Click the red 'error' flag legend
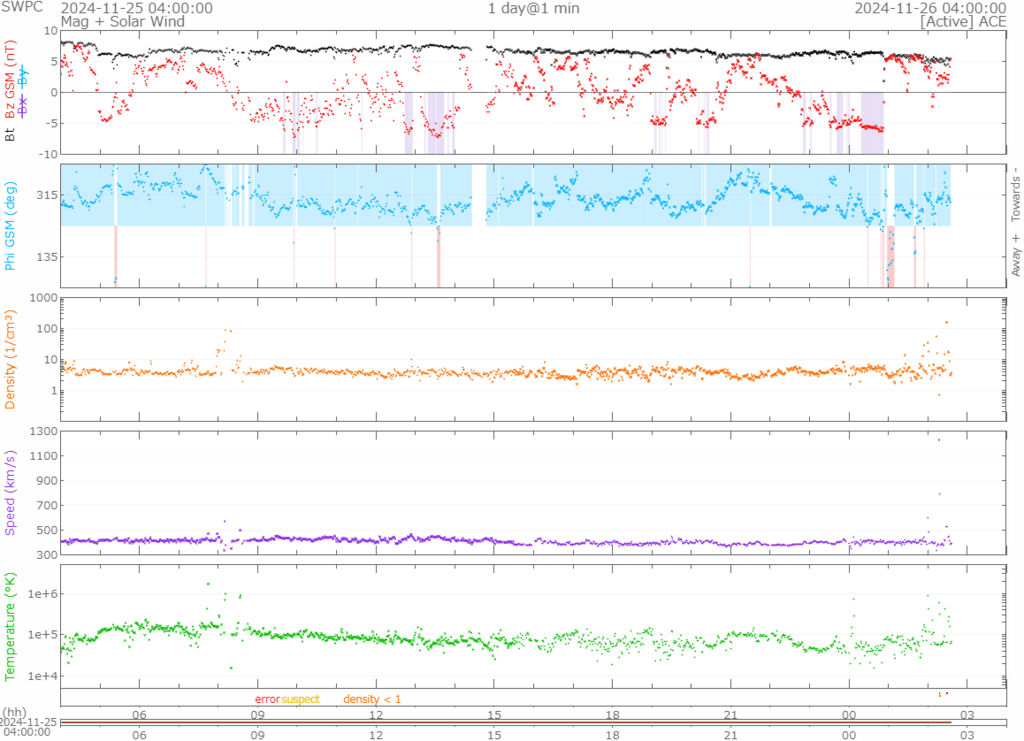Screen dimensions: 1024x741 (x=267, y=699)
